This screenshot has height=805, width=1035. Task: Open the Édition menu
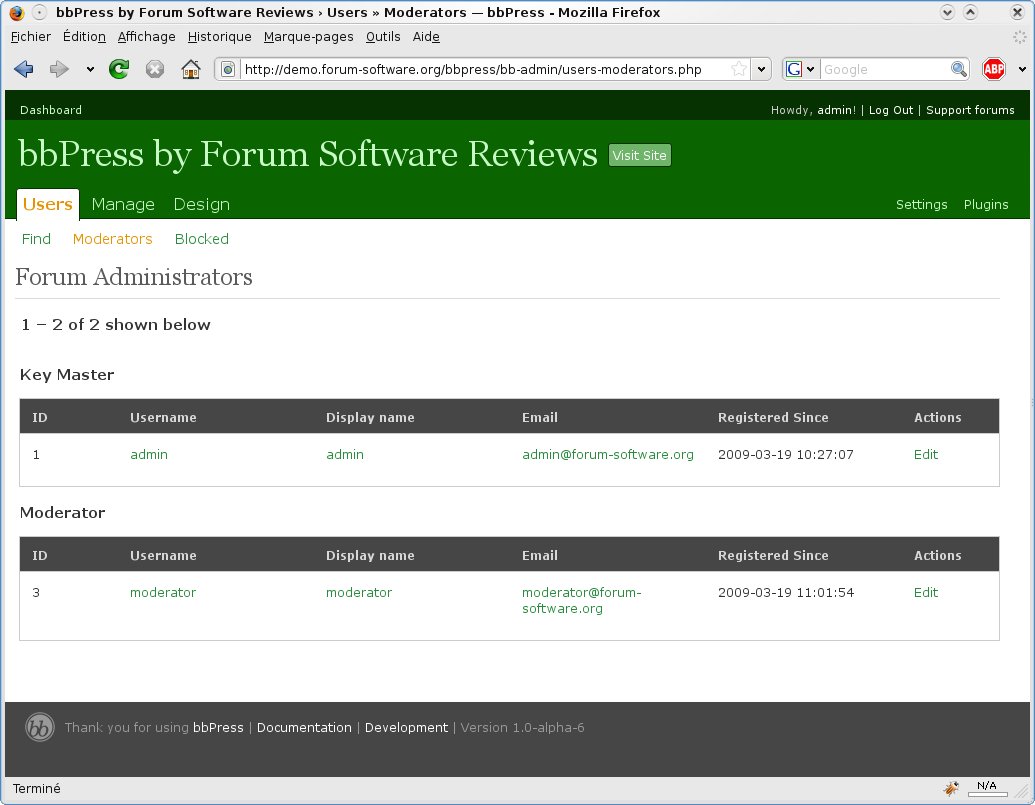click(84, 37)
